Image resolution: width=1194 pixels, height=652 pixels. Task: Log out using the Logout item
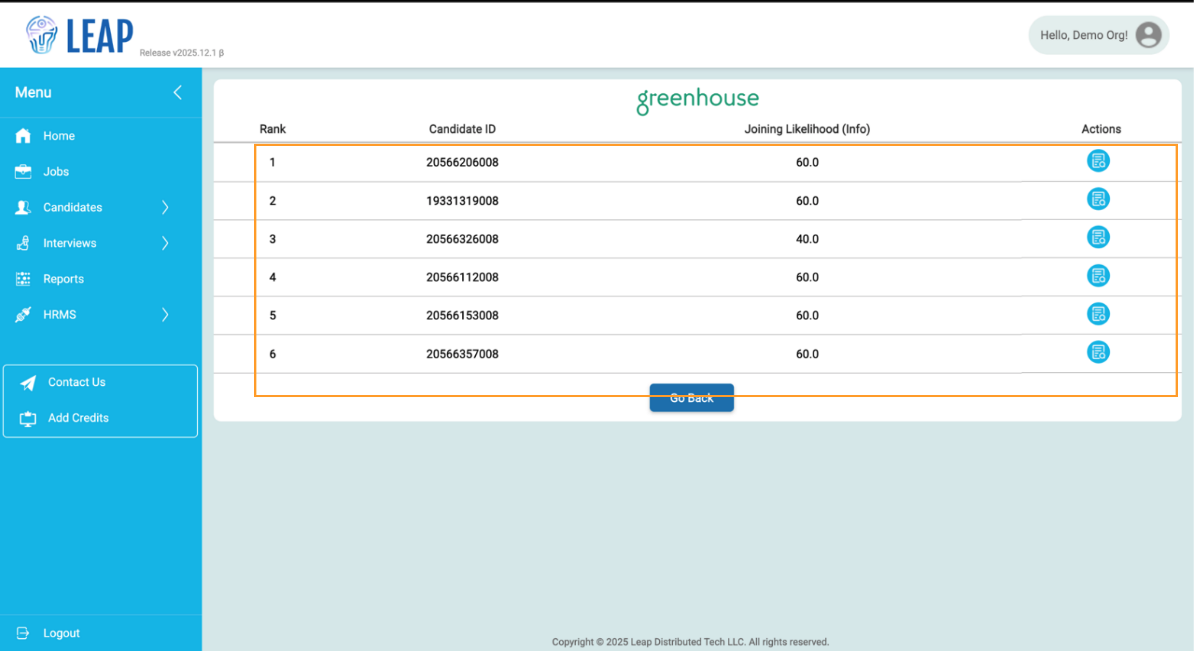(60, 633)
